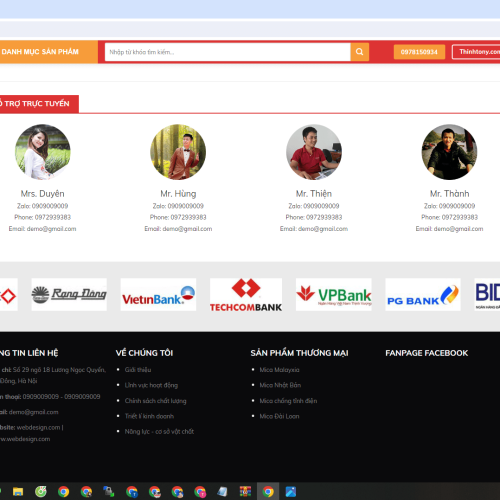Focus the keyword search input field
Screen dimensions: 500x500
[x=227, y=52]
